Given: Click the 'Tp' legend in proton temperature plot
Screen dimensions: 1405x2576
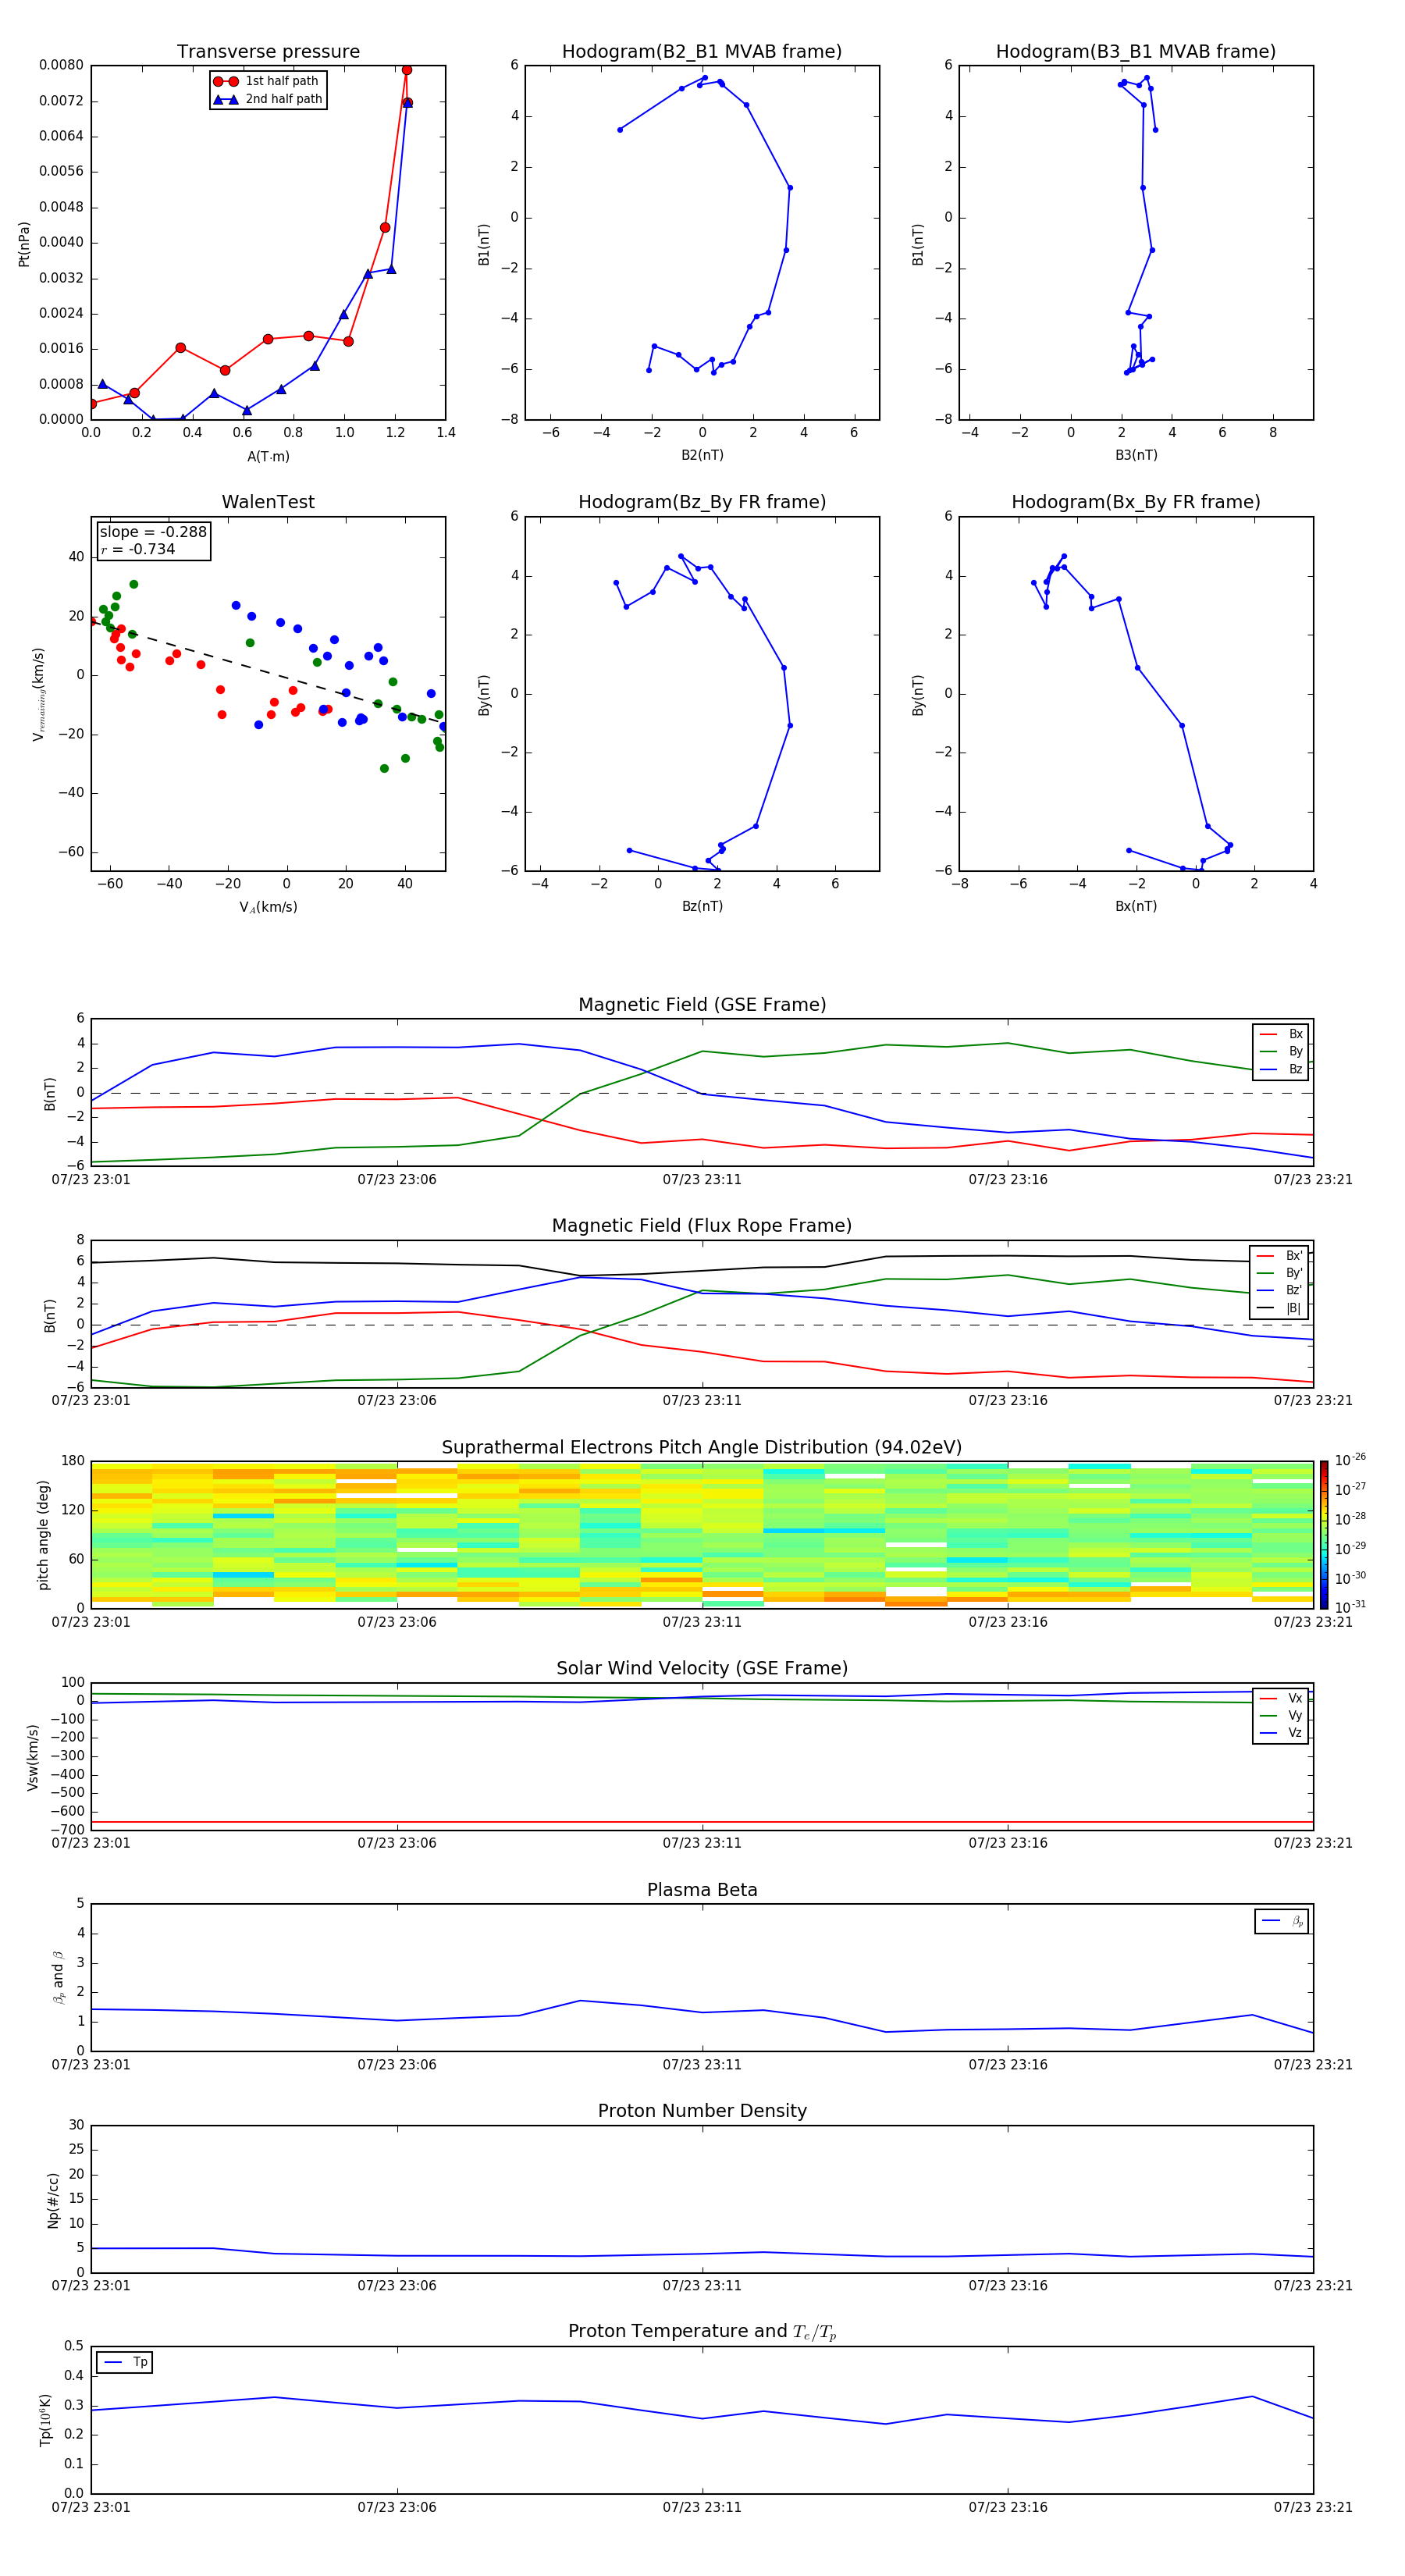Looking at the screenshot, I should click(125, 2362).
